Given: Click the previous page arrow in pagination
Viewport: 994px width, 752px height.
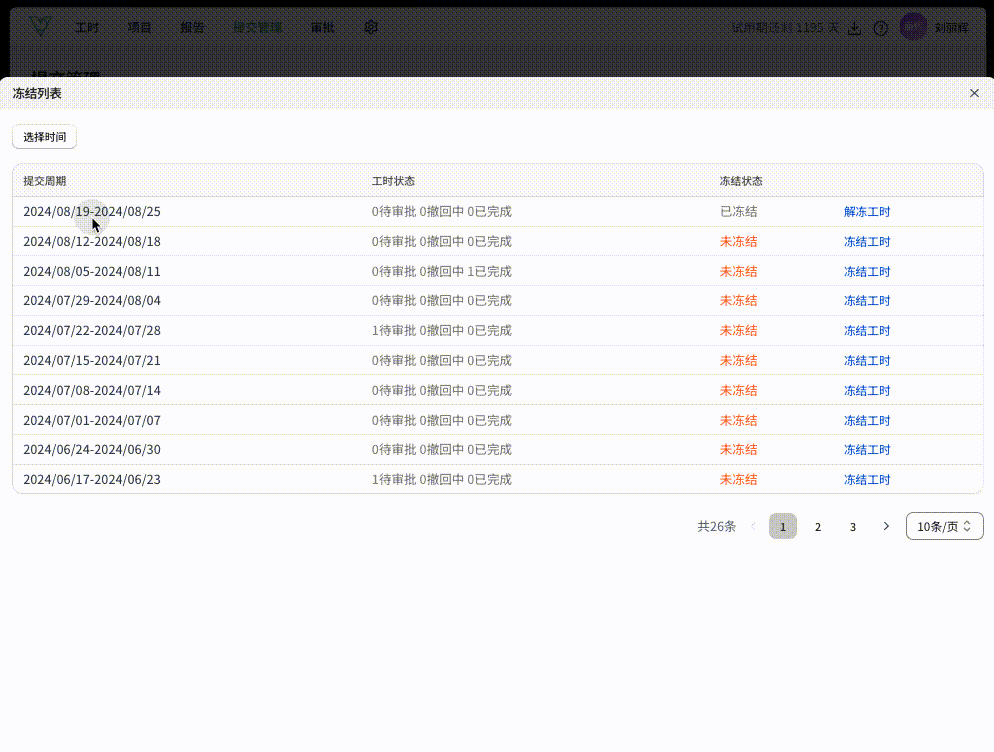Looking at the screenshot, I should tap(753, 526).
